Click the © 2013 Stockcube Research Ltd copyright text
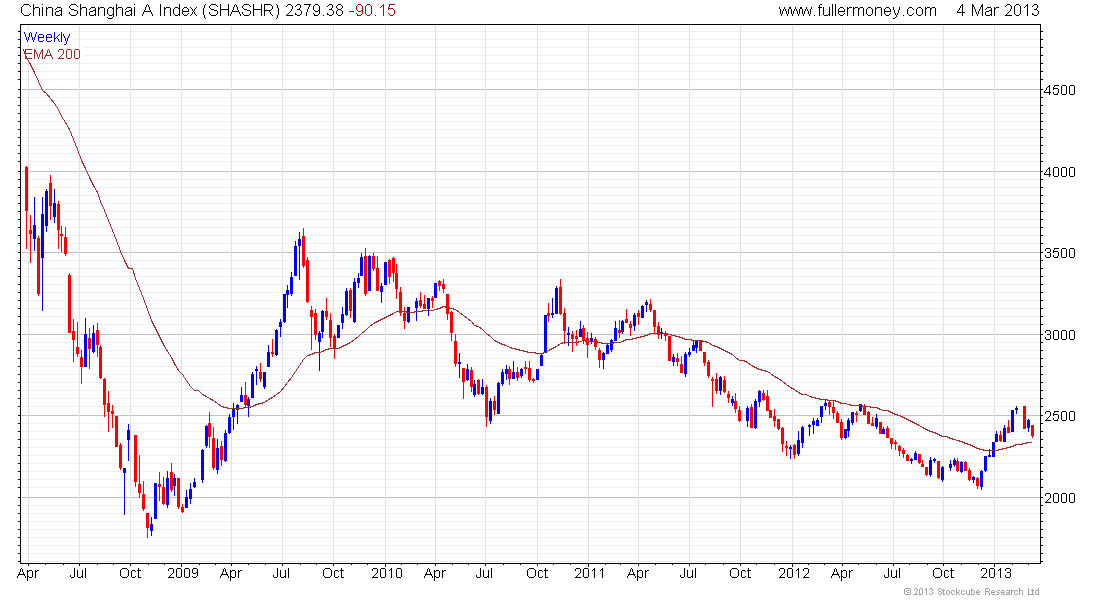This screenshot has height=600, width=1100. (971, 592)
